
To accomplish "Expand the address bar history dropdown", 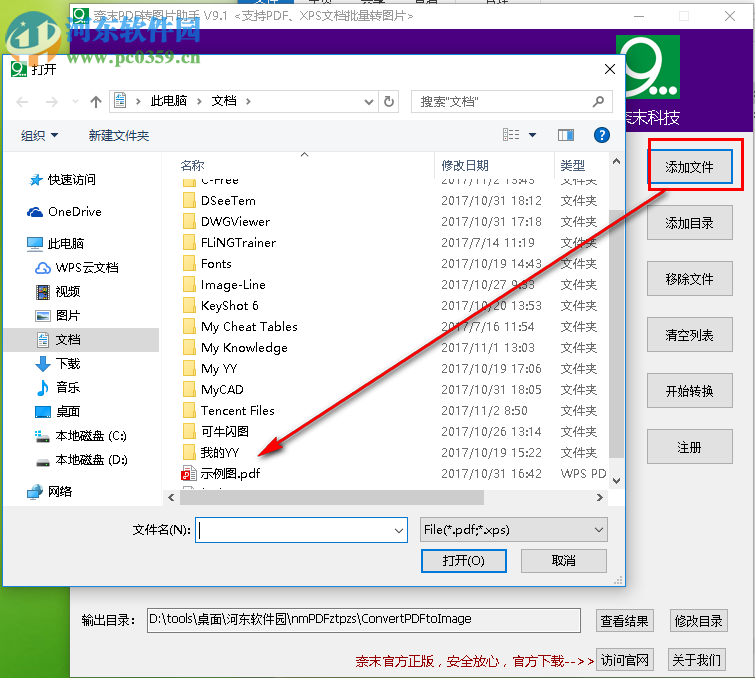I will click(369, 102).
